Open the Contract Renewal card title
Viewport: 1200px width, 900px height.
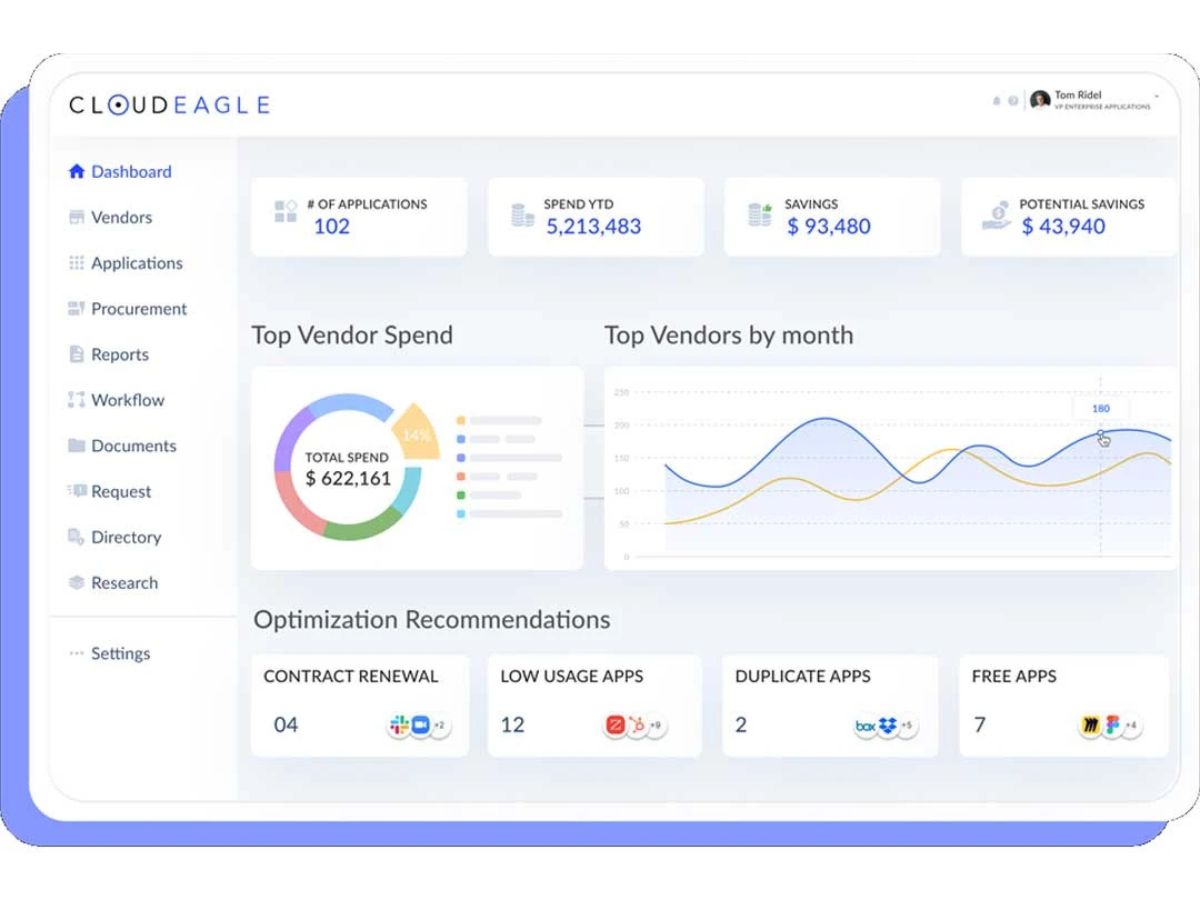(351, 677)
